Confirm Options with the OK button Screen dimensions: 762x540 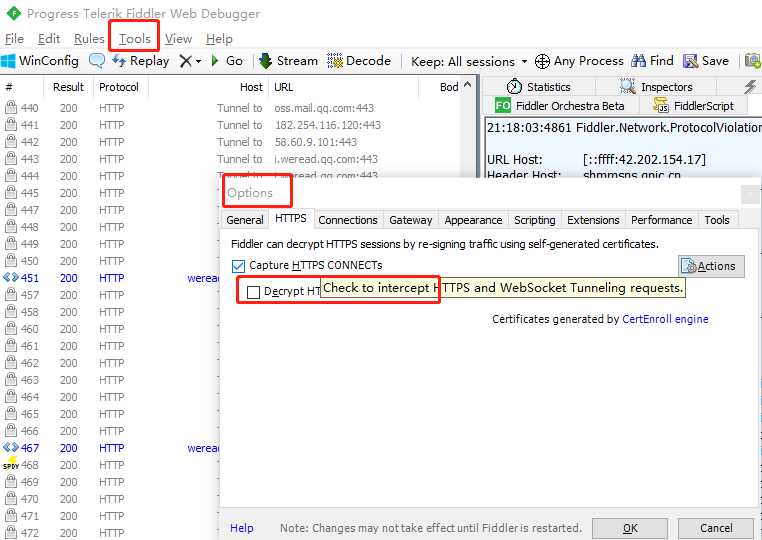click(630, 528)
